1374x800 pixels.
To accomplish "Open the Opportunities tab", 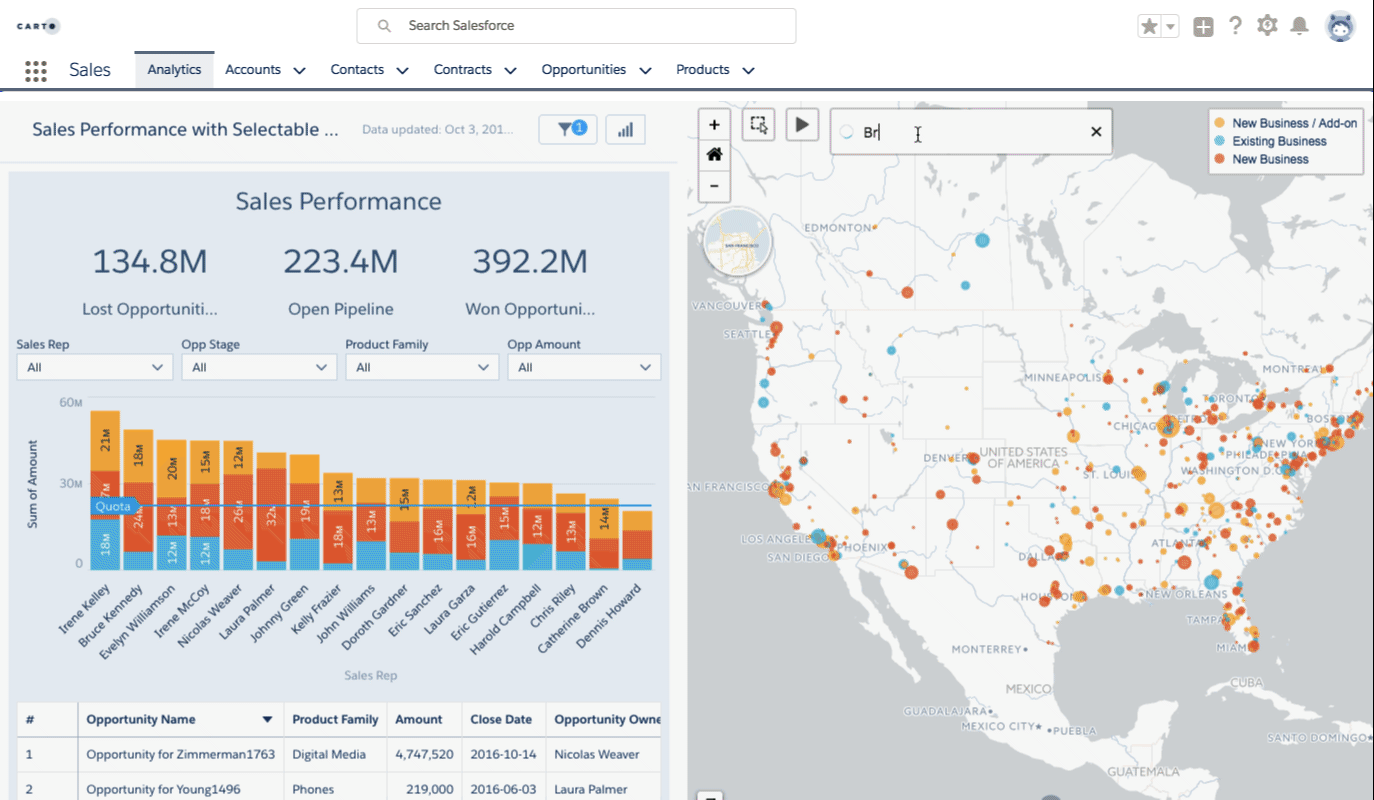I will click(583, 70).
